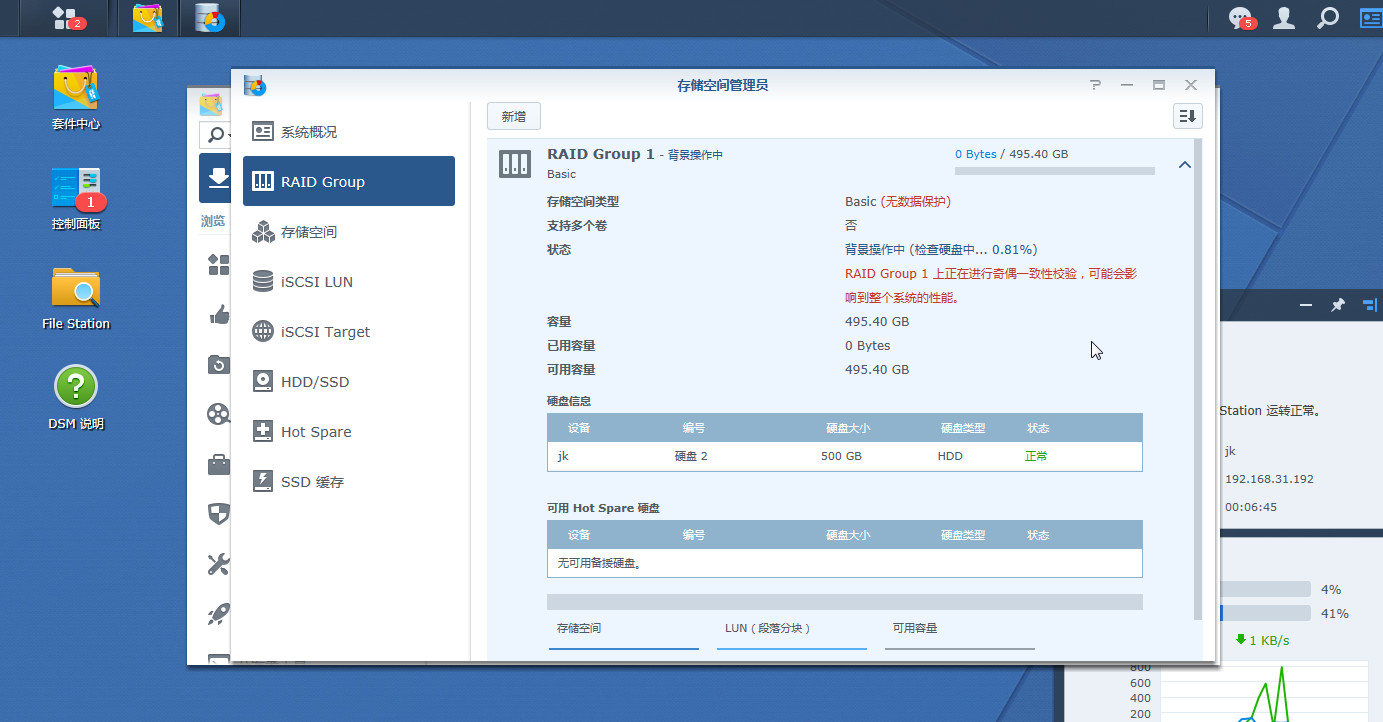Viewport: 1383px width, 722px height.
Task: Click uptime value 00:06:45
Action: tap(1251, 507)
